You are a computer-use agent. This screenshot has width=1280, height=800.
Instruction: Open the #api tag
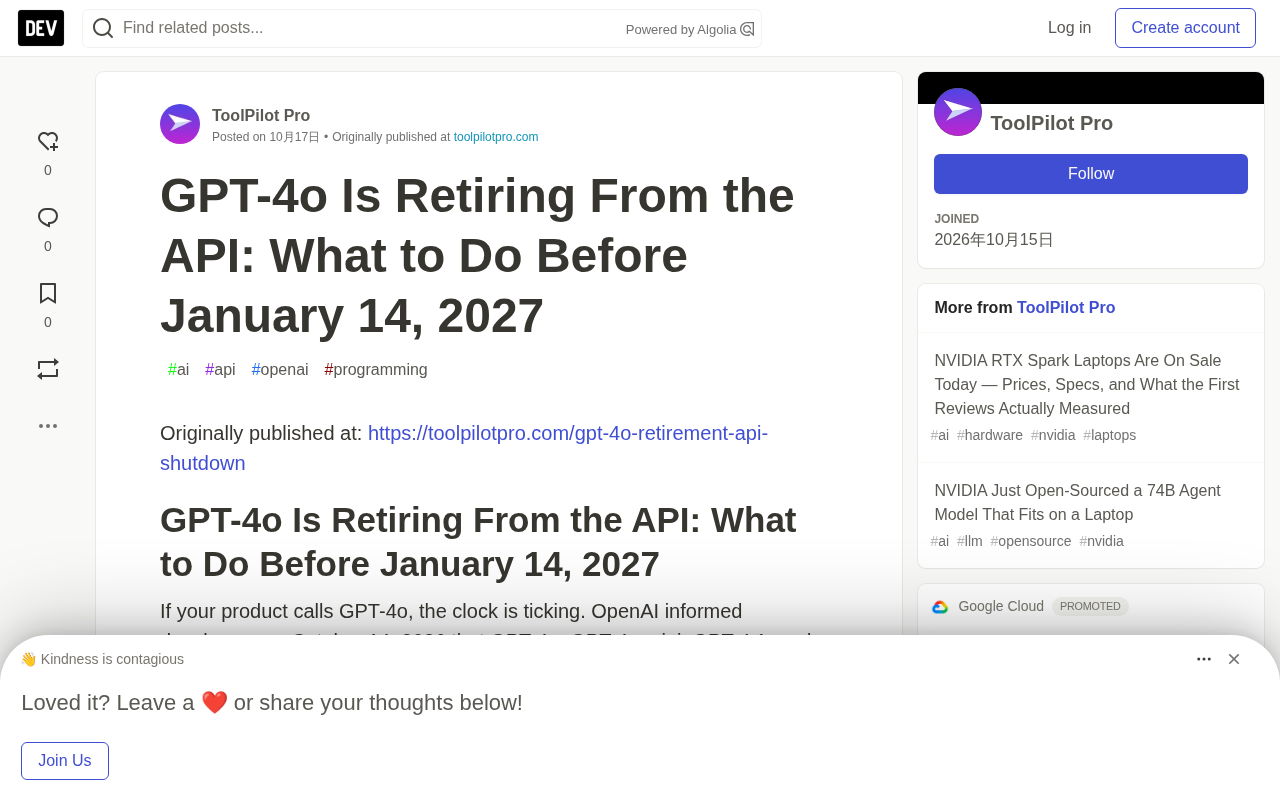click(220, 370)
